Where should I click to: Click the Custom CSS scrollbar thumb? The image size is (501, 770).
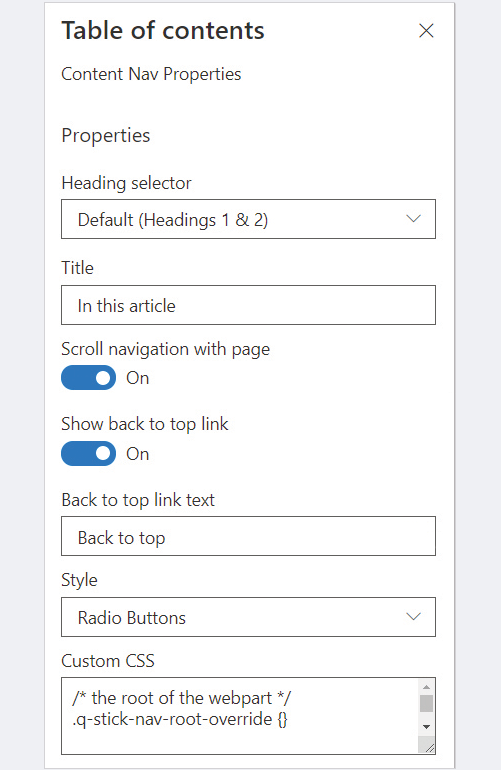[426, 703]
